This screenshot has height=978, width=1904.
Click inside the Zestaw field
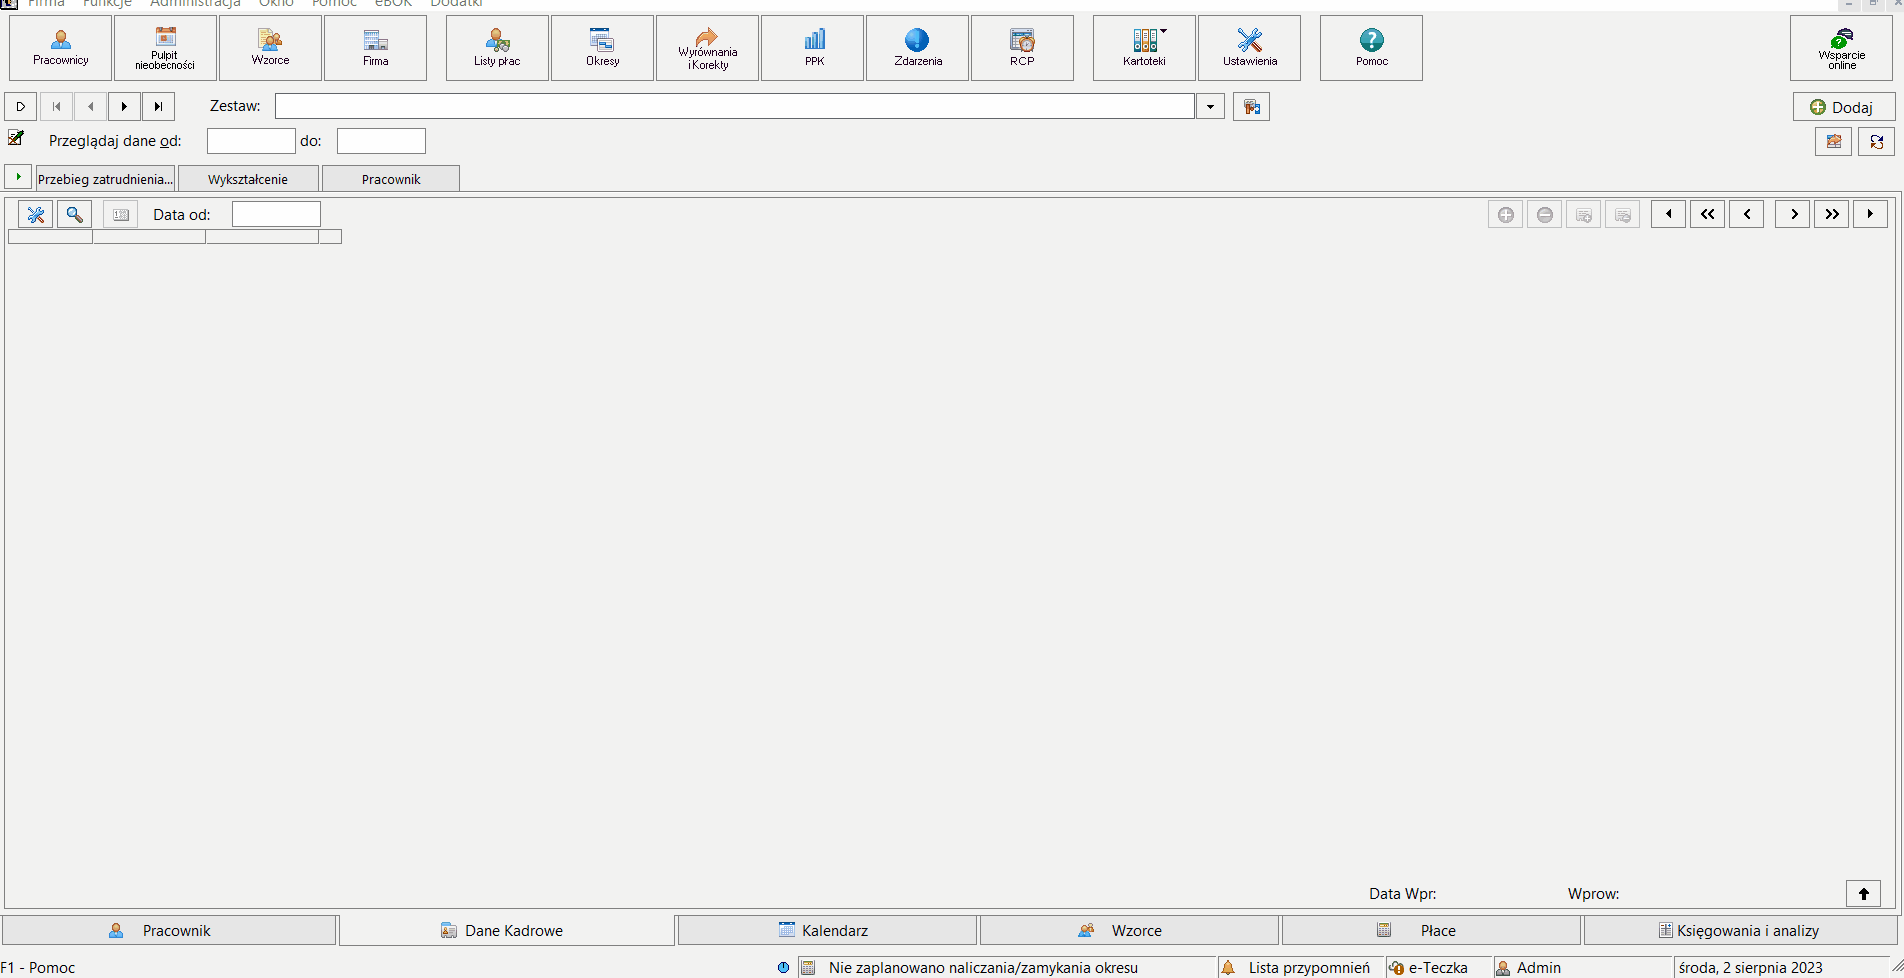point(734,106)
